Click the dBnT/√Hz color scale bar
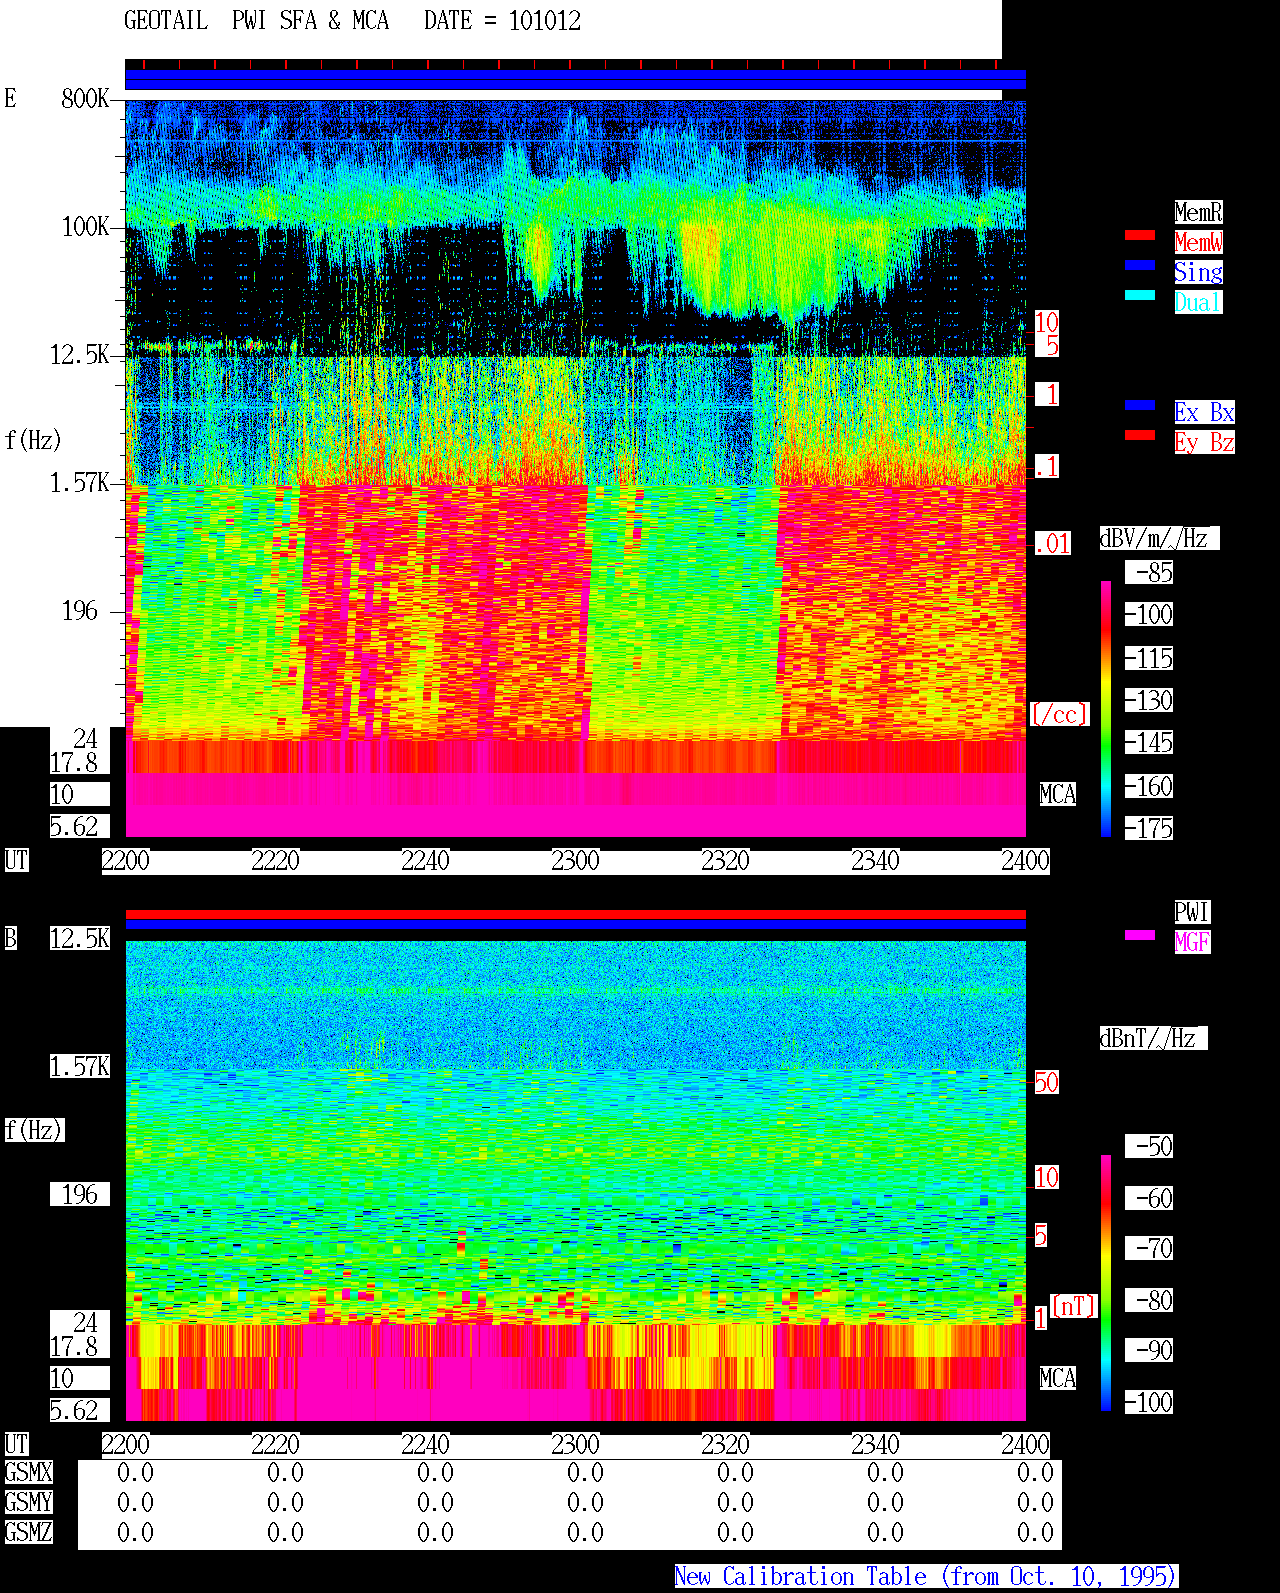The image size is (1280, 1593). pos(1106,1283)
